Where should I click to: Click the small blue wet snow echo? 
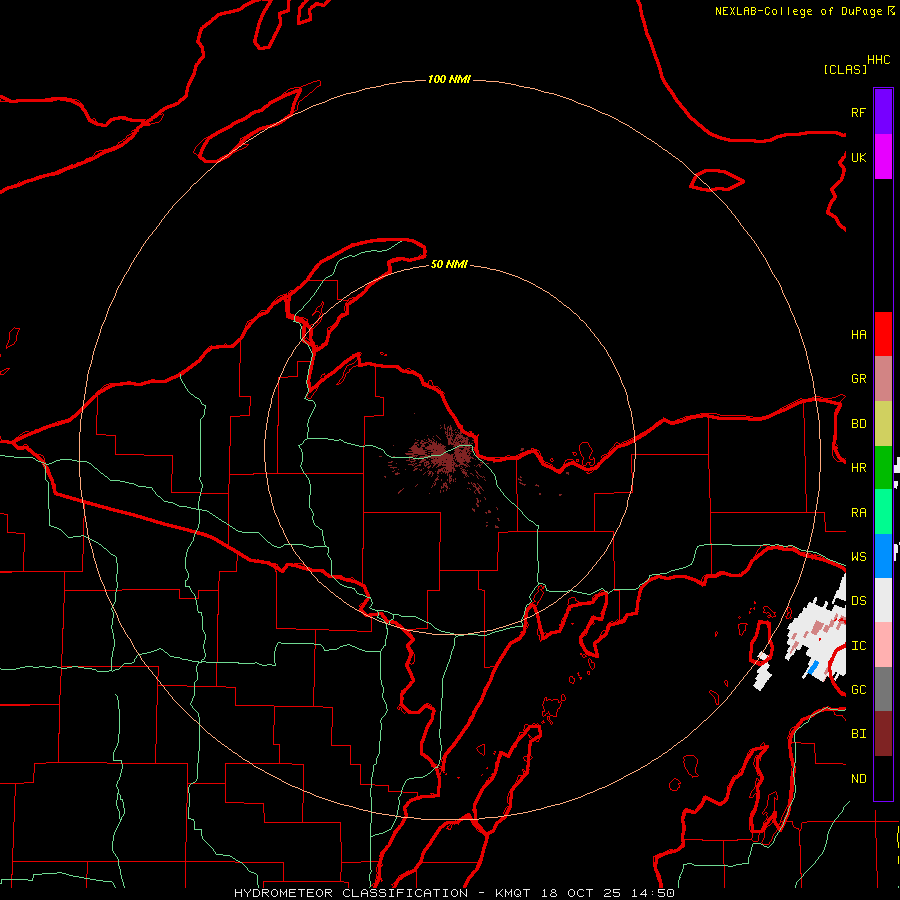[813, 668]
